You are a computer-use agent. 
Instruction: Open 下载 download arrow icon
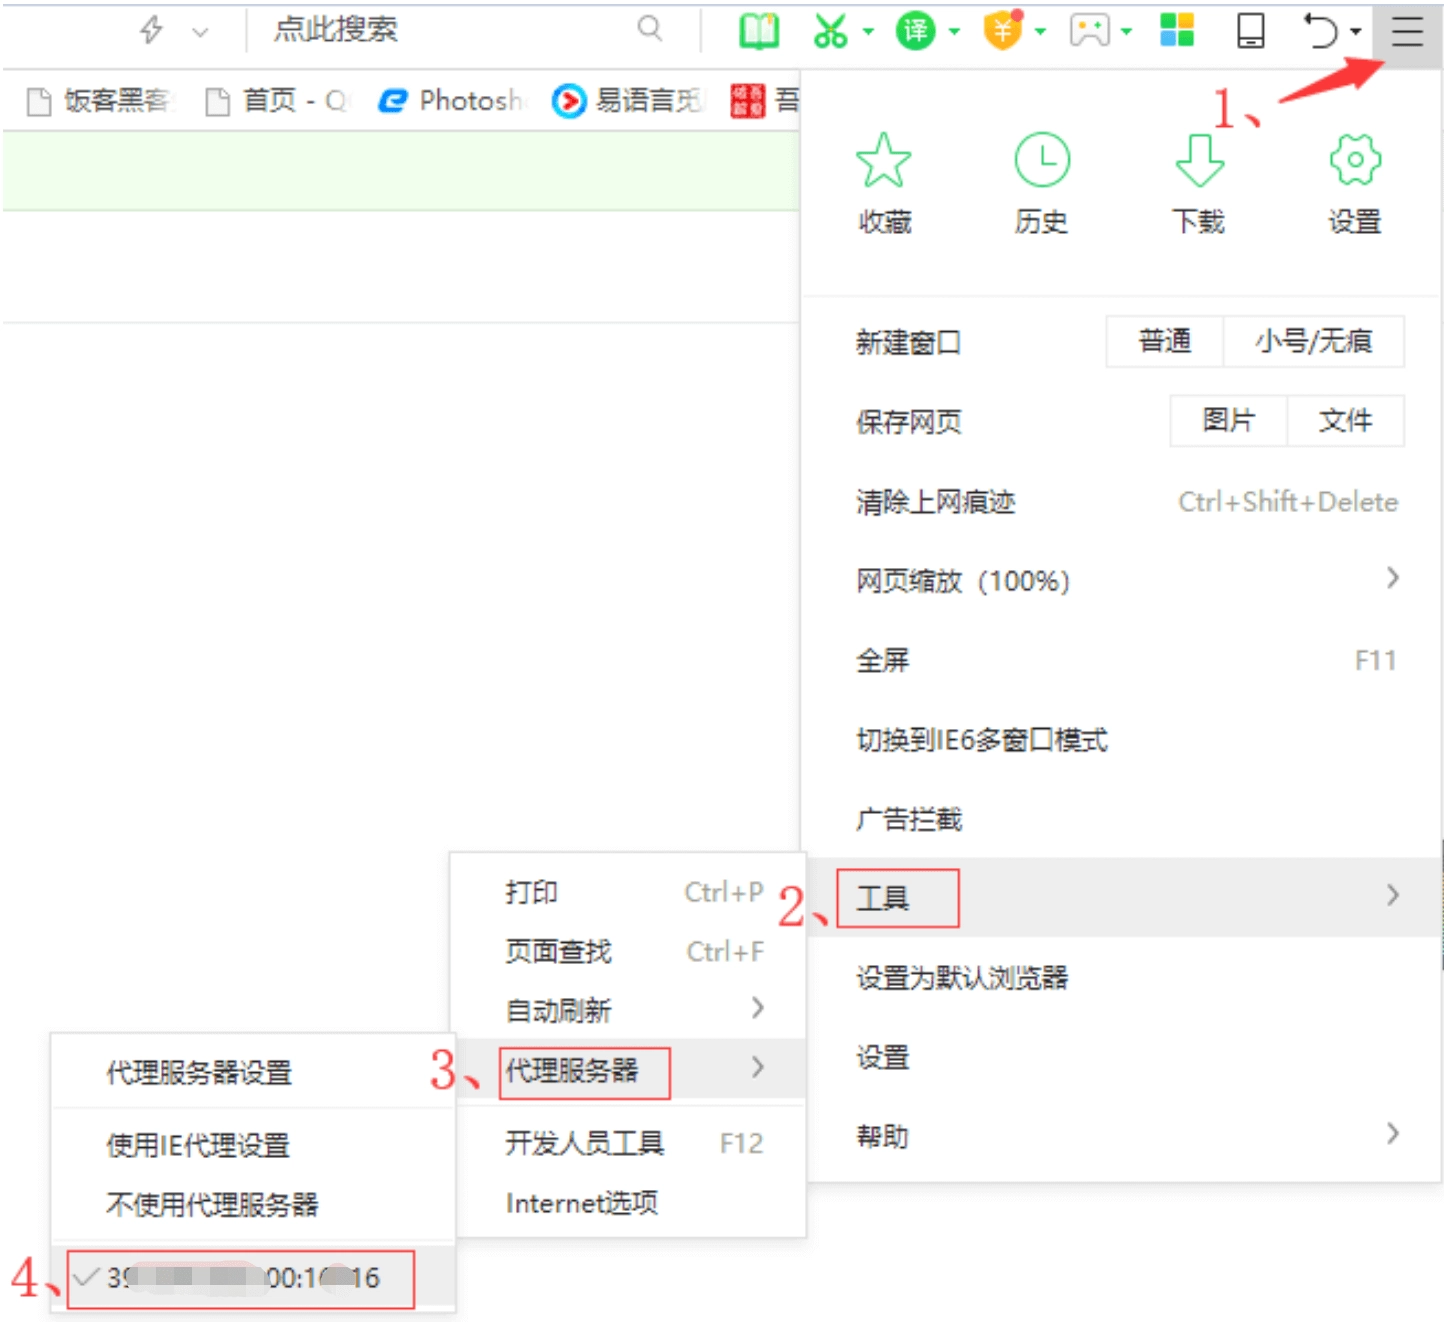[x=1198, y=161]
